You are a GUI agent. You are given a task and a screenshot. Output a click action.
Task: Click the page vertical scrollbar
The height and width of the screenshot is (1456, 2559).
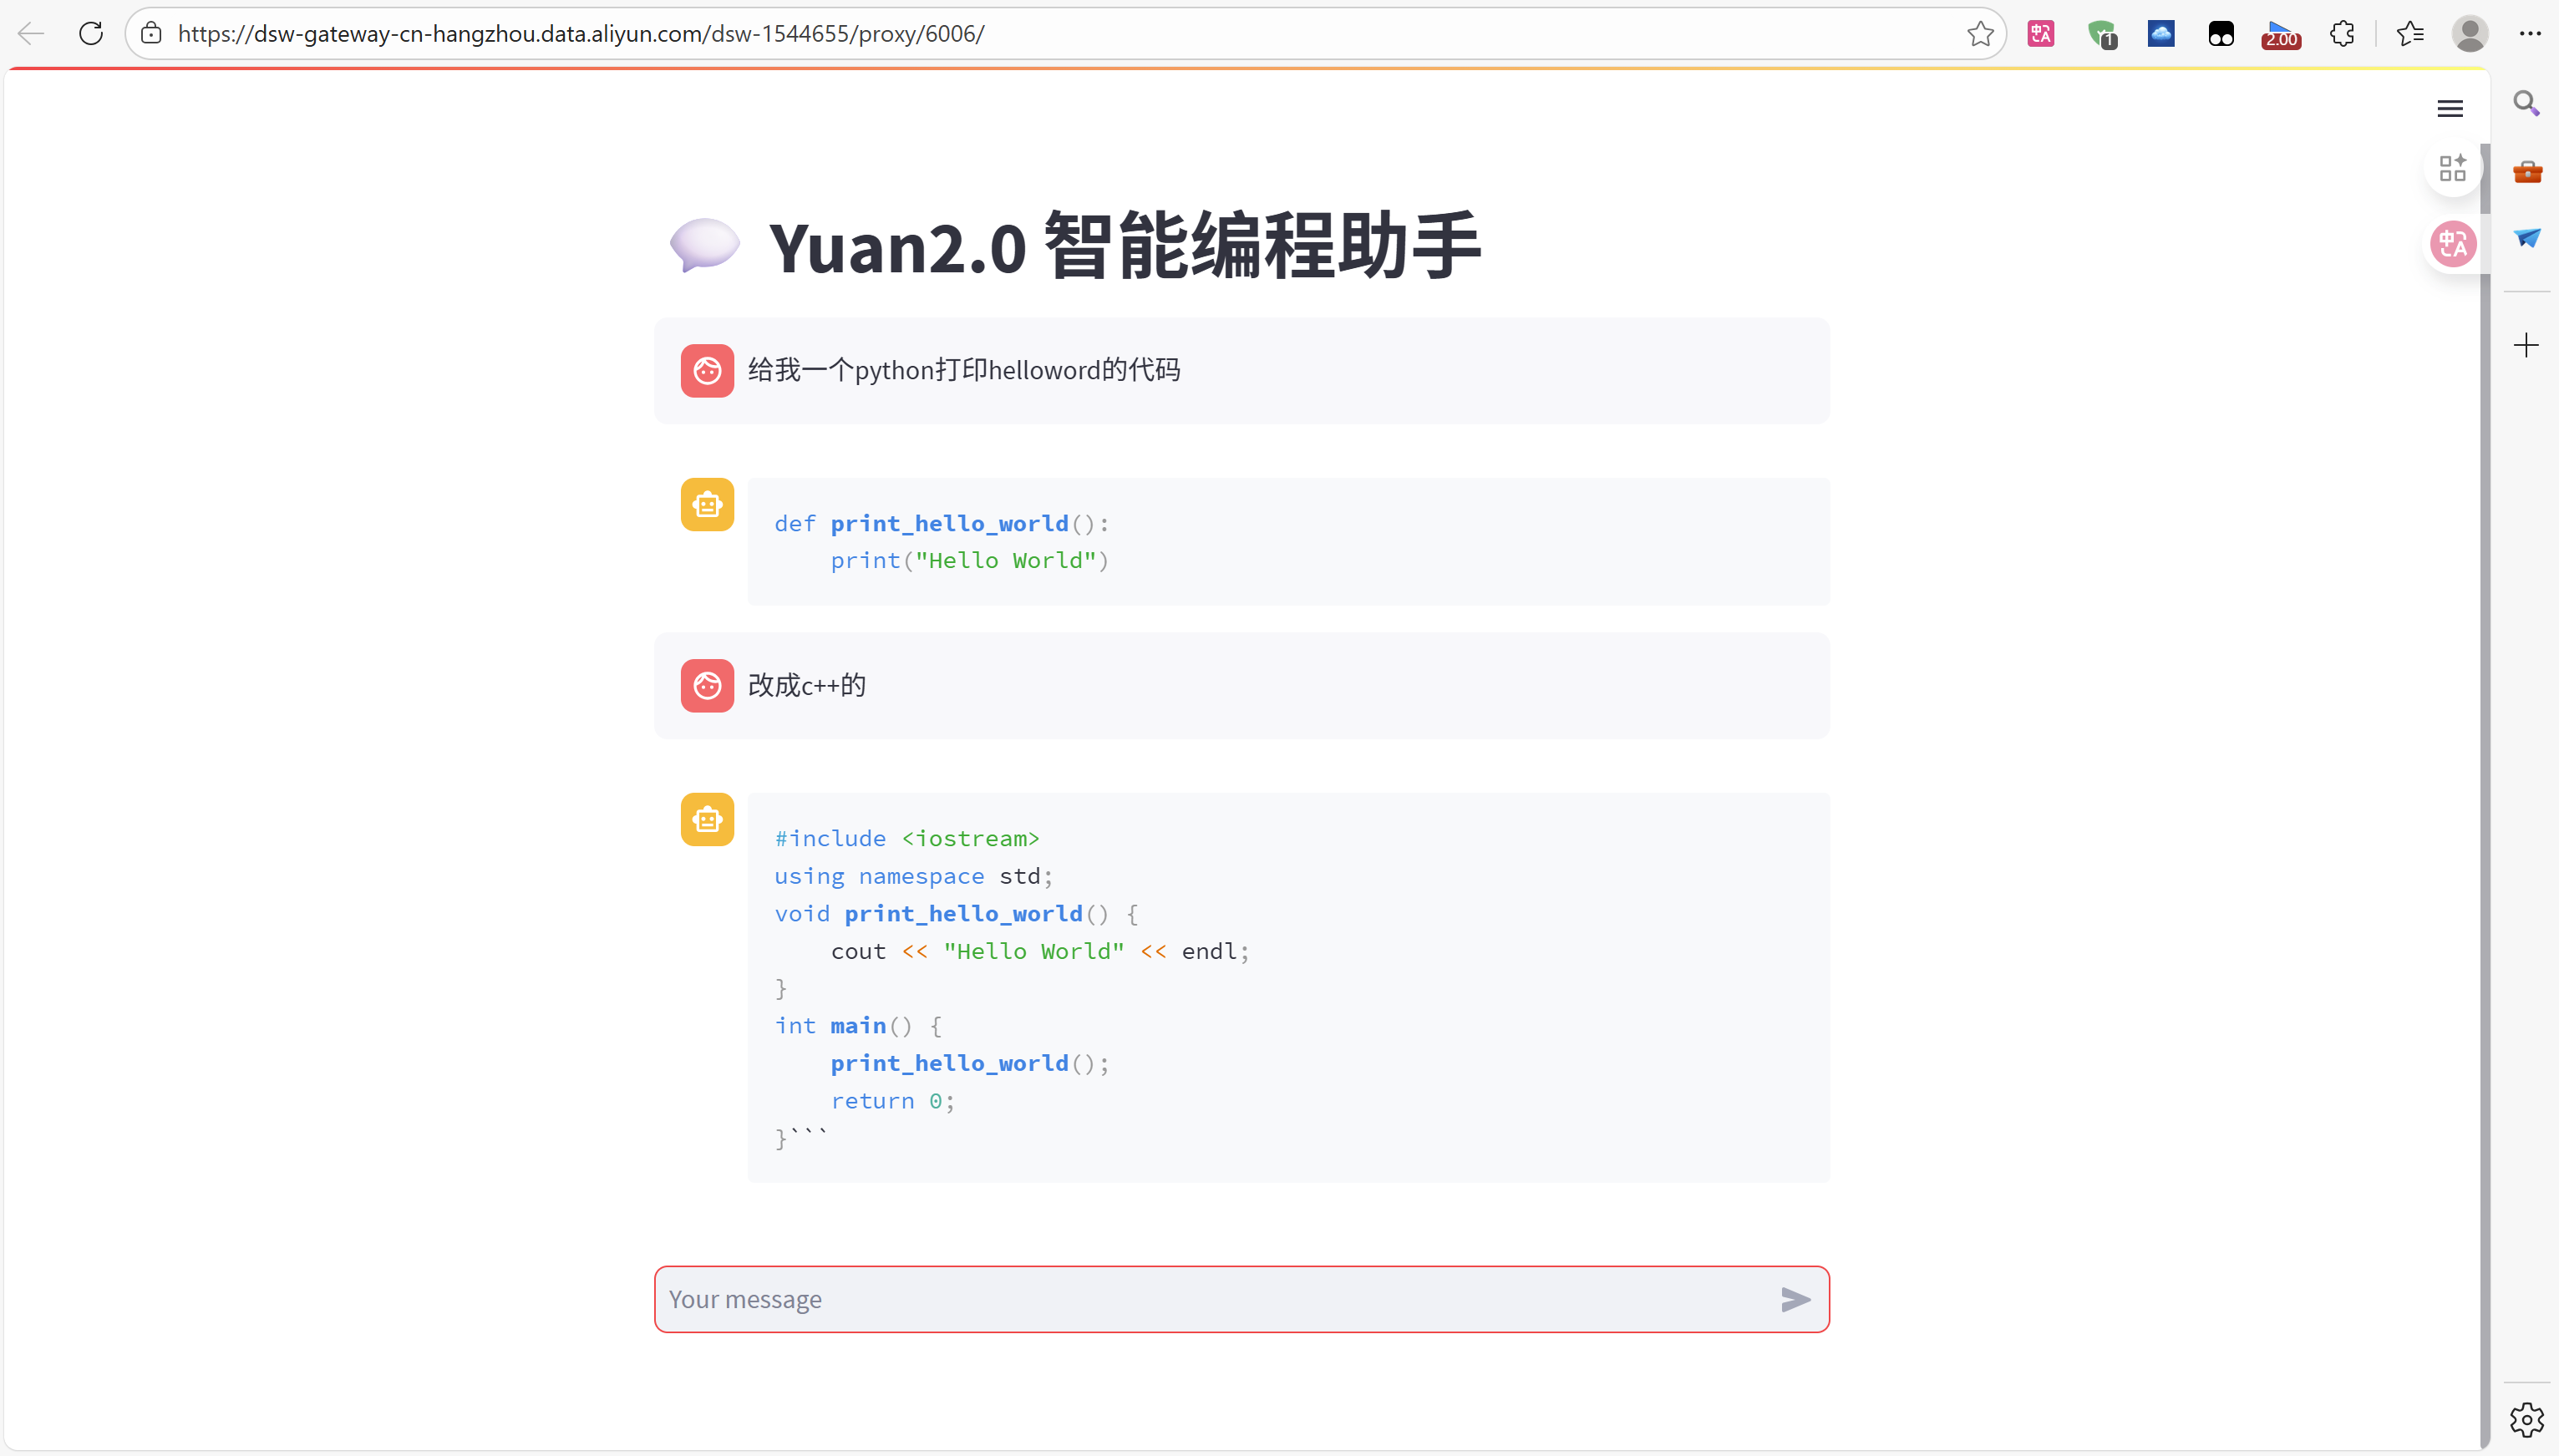point(2484,700)
